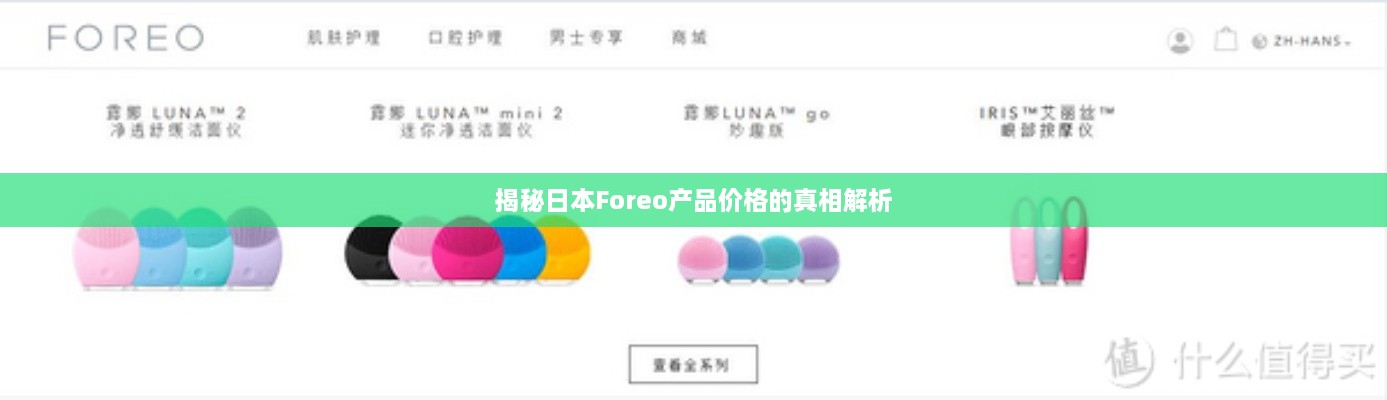The height and width of the screenshot is (400, 1387).
Task: Expand the ZH-HANS language dropdown
Action: (x=1311, y=42)
